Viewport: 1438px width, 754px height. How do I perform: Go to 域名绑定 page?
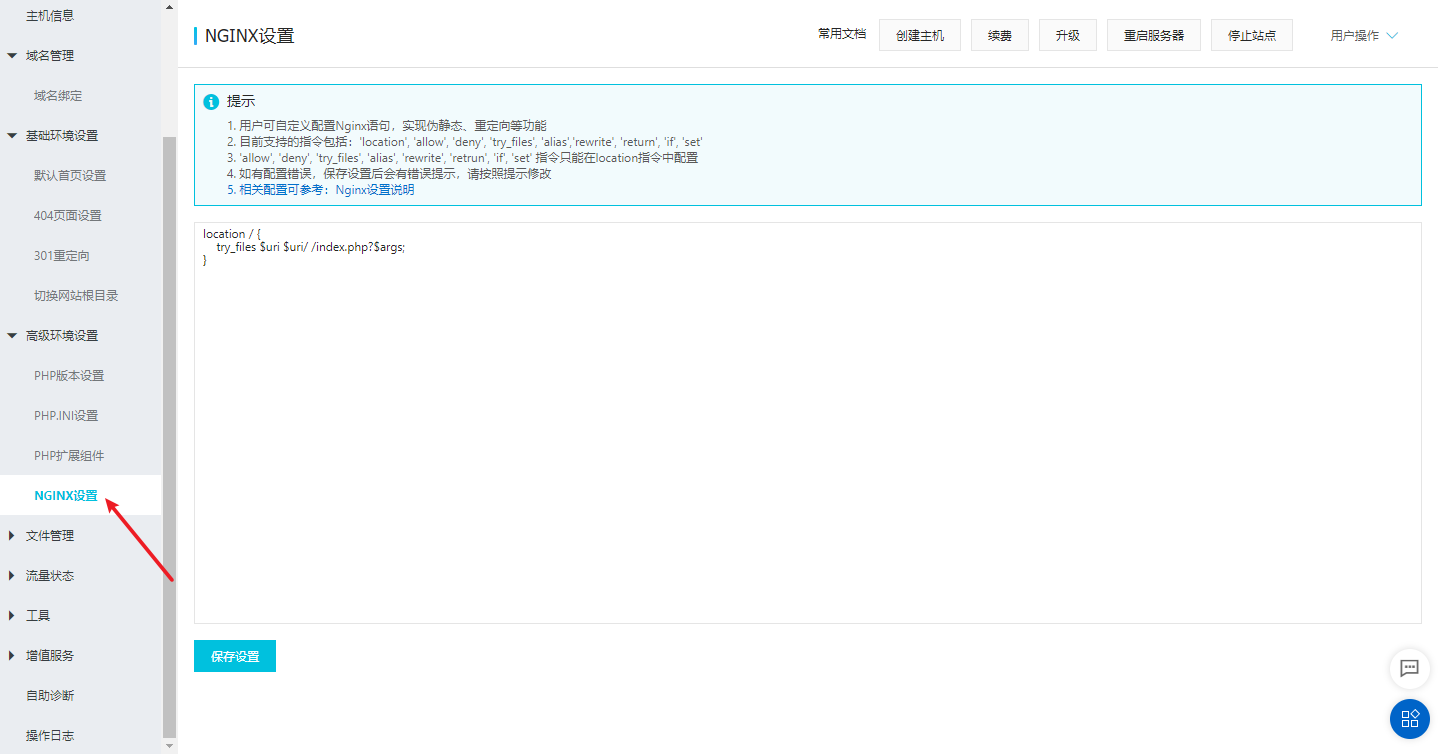click(x=58, y=96)
